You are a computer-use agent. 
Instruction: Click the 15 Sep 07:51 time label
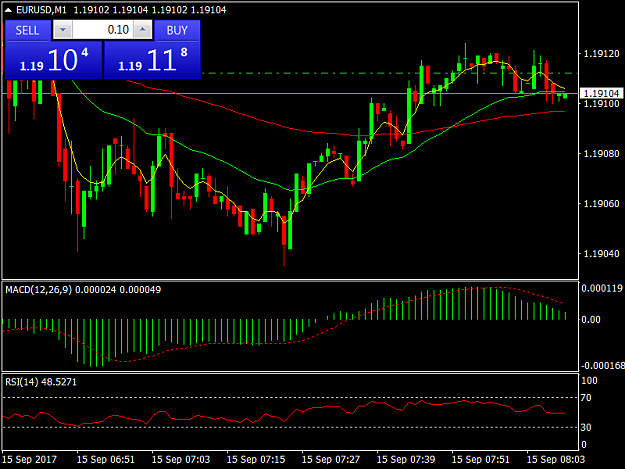pos(481,459)
